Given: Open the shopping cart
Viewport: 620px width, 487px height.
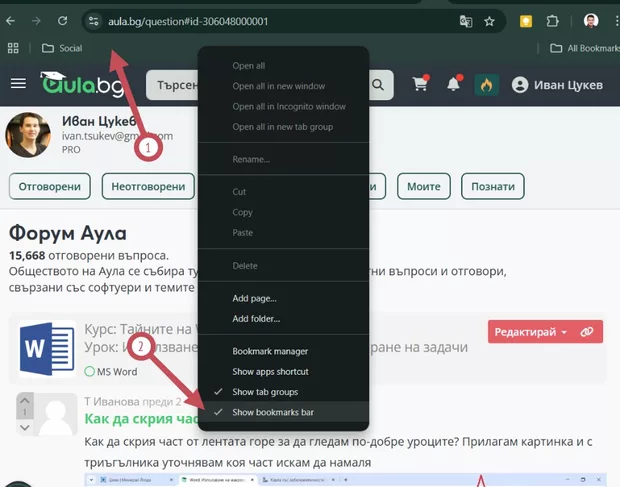Looking at the screenshot, I should [420, 83].
